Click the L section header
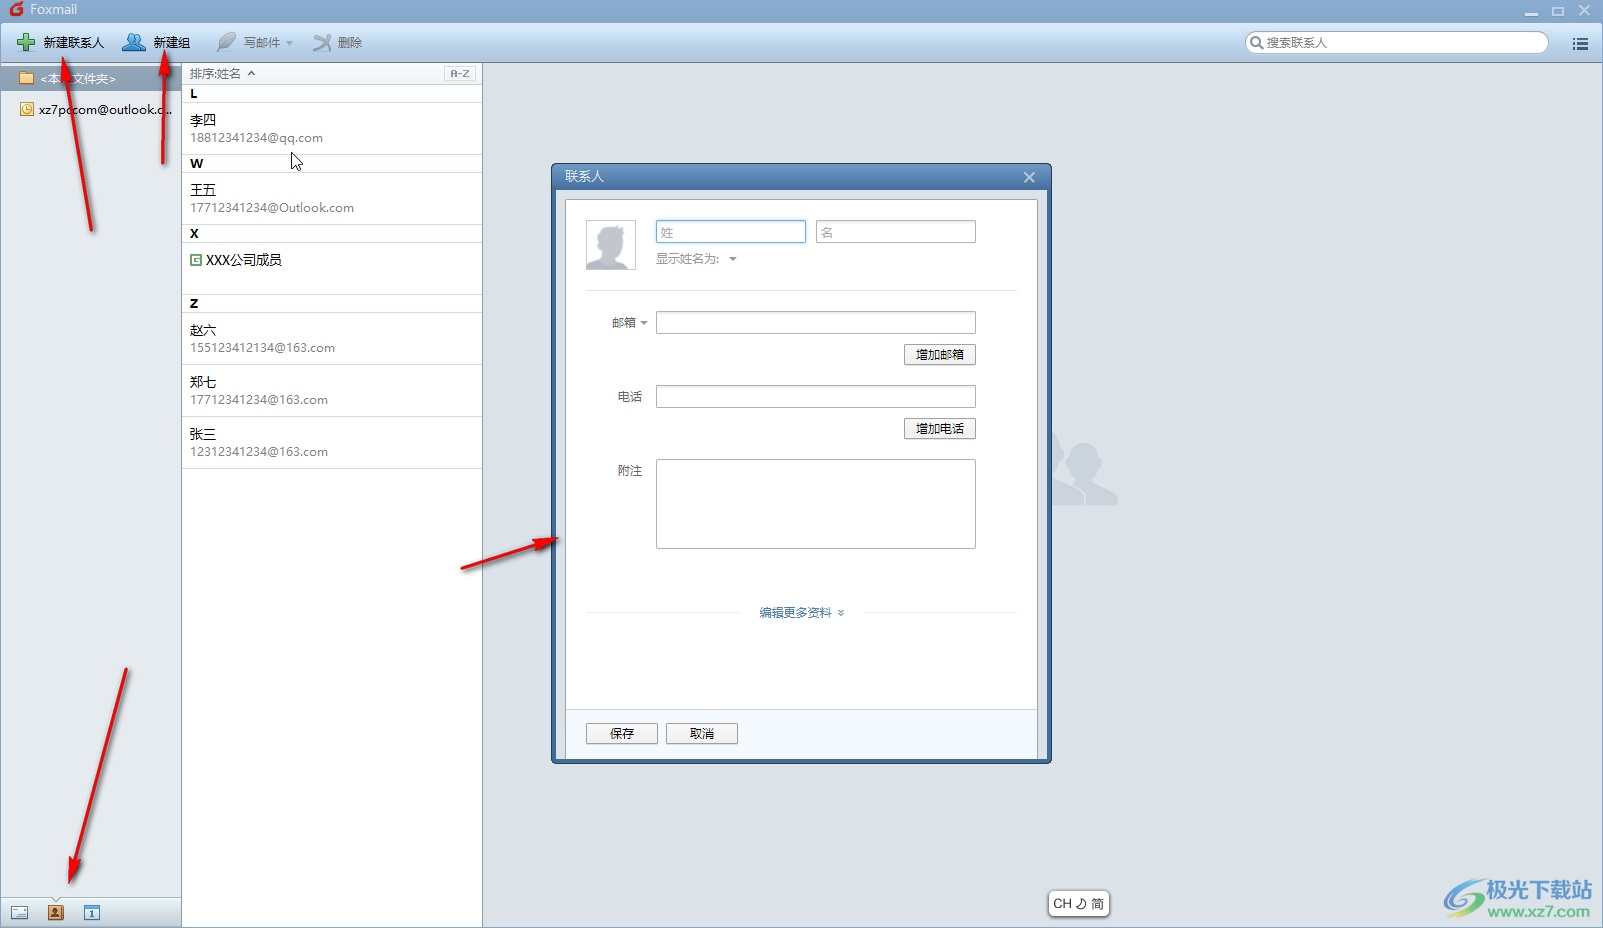 (x=332, y=93)
